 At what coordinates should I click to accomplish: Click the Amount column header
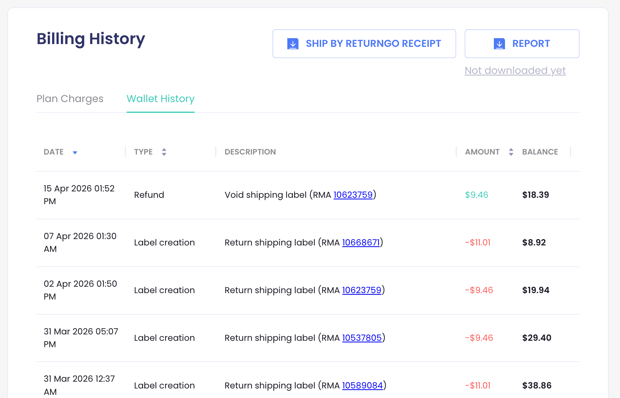(x=482, y=152)
